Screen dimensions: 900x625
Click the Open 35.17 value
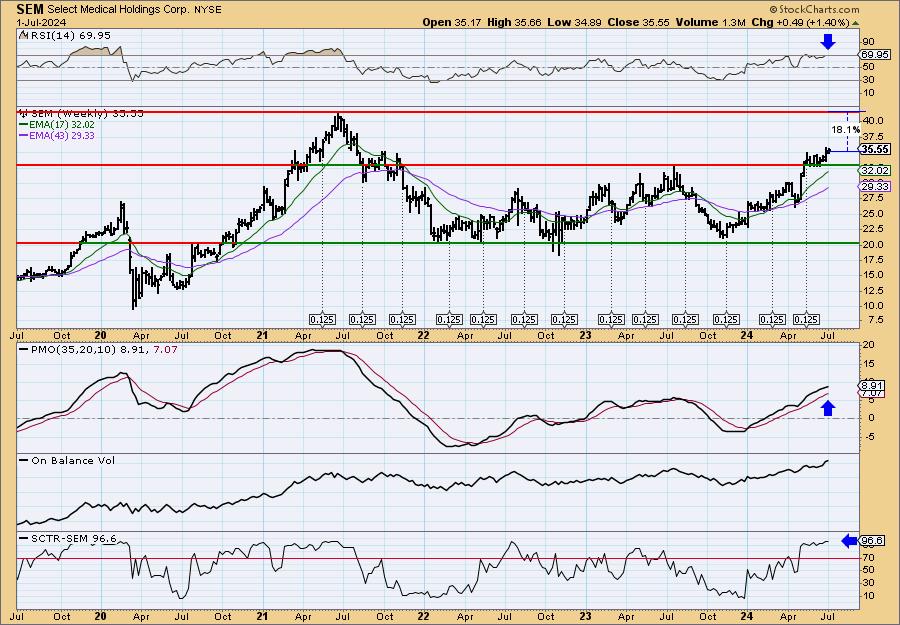[x=453, y=22]
